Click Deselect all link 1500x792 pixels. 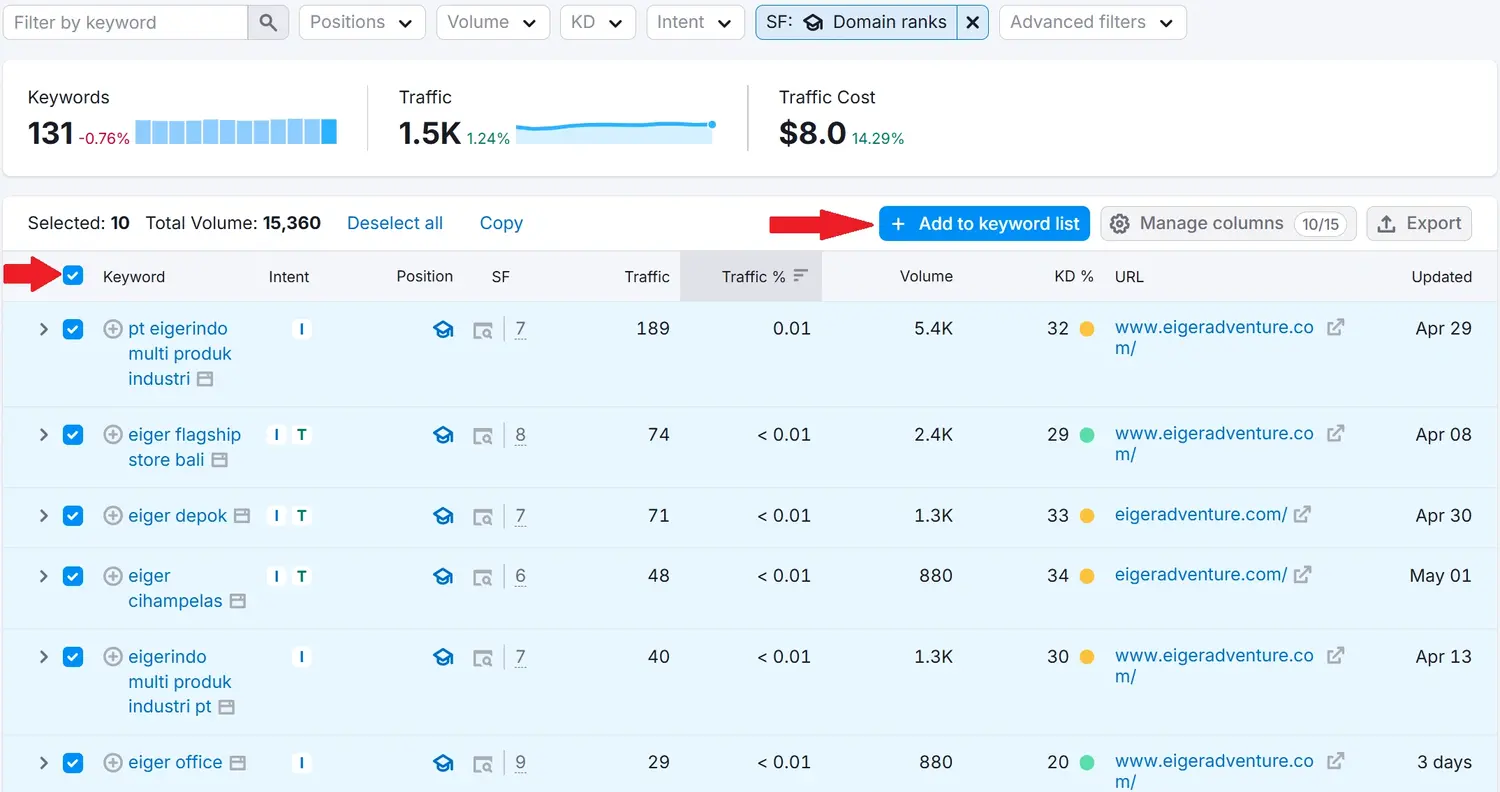pos(395,223)
